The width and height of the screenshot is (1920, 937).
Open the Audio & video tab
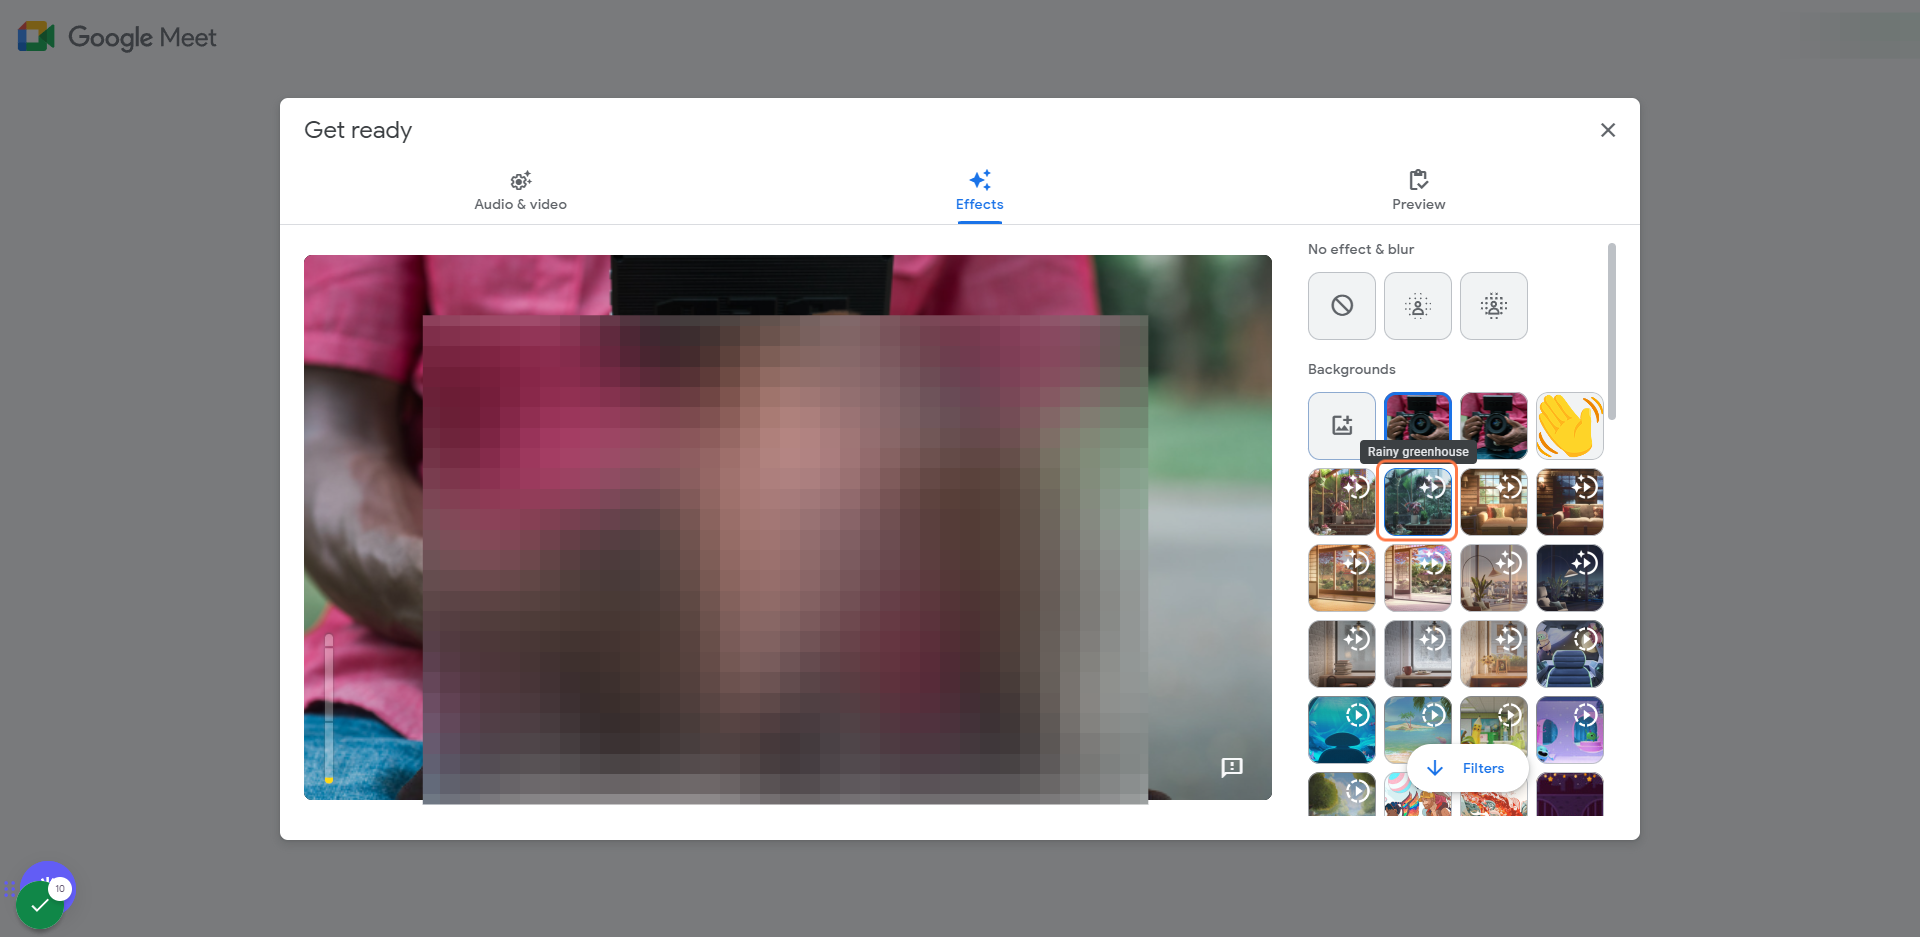[x=520, y=191]
